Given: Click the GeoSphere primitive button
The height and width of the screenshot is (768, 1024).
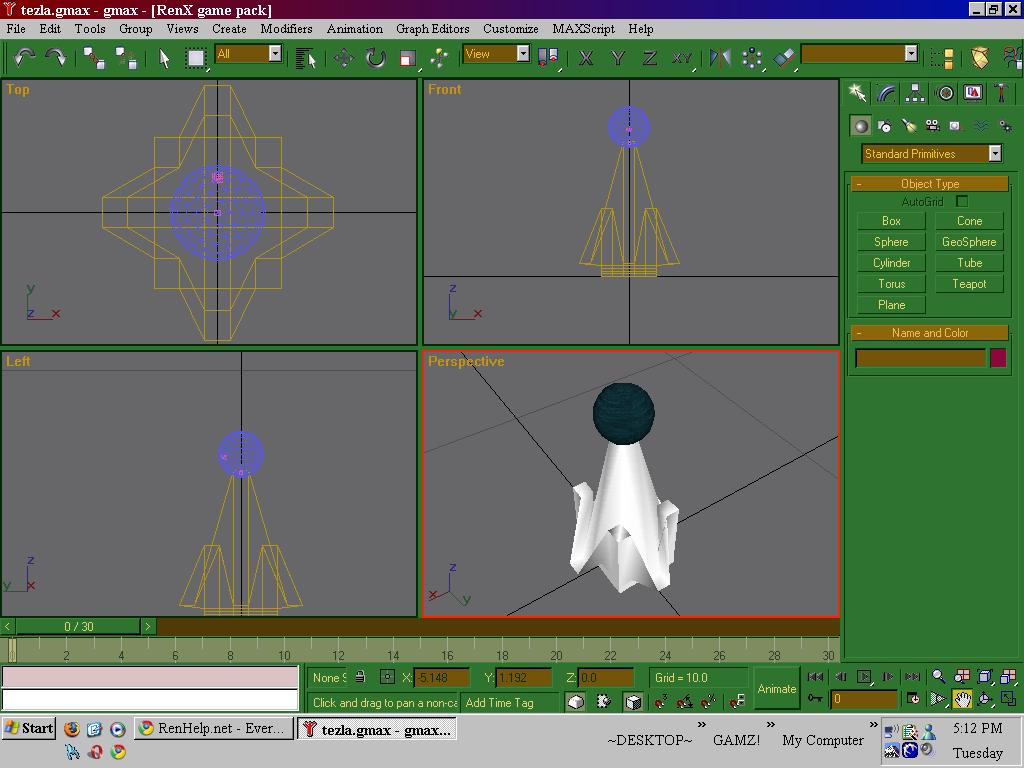Looking at the screenshot, I should click(969, 242).
